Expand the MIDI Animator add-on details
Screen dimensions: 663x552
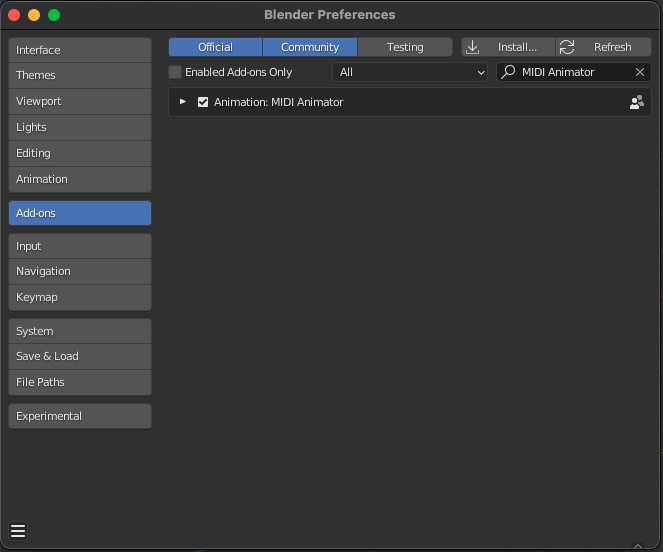coord(183,102)
